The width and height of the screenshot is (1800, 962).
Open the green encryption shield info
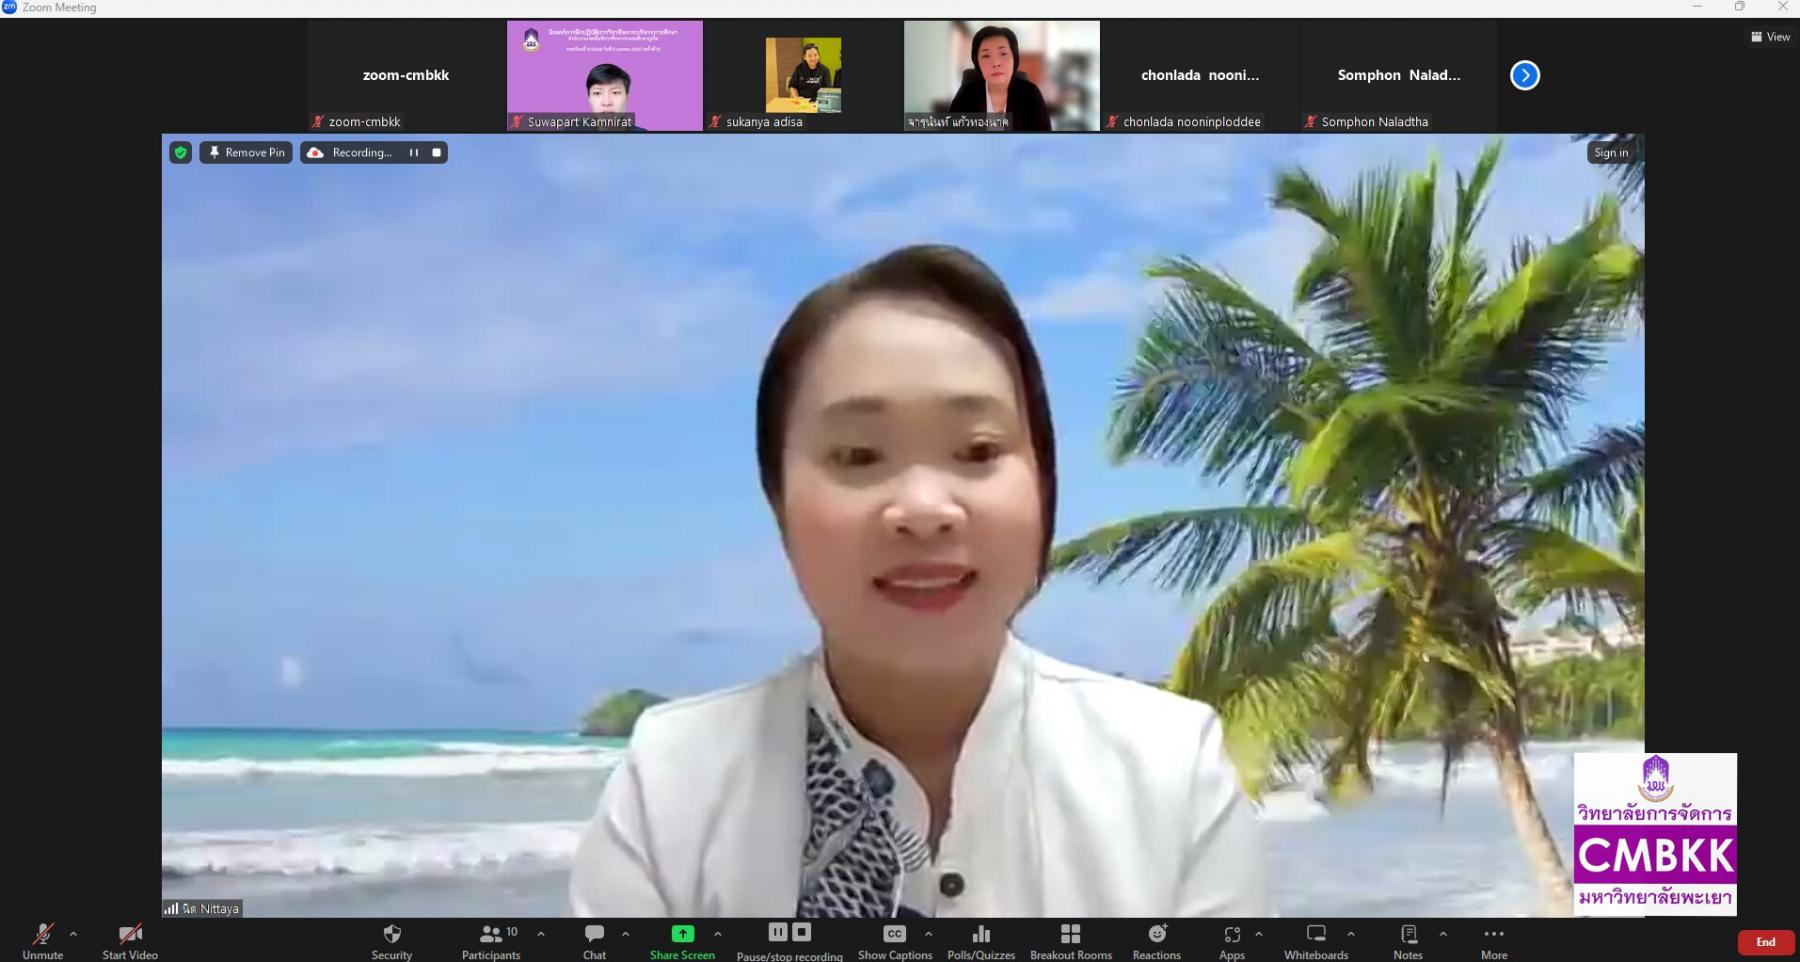[180, 152]
